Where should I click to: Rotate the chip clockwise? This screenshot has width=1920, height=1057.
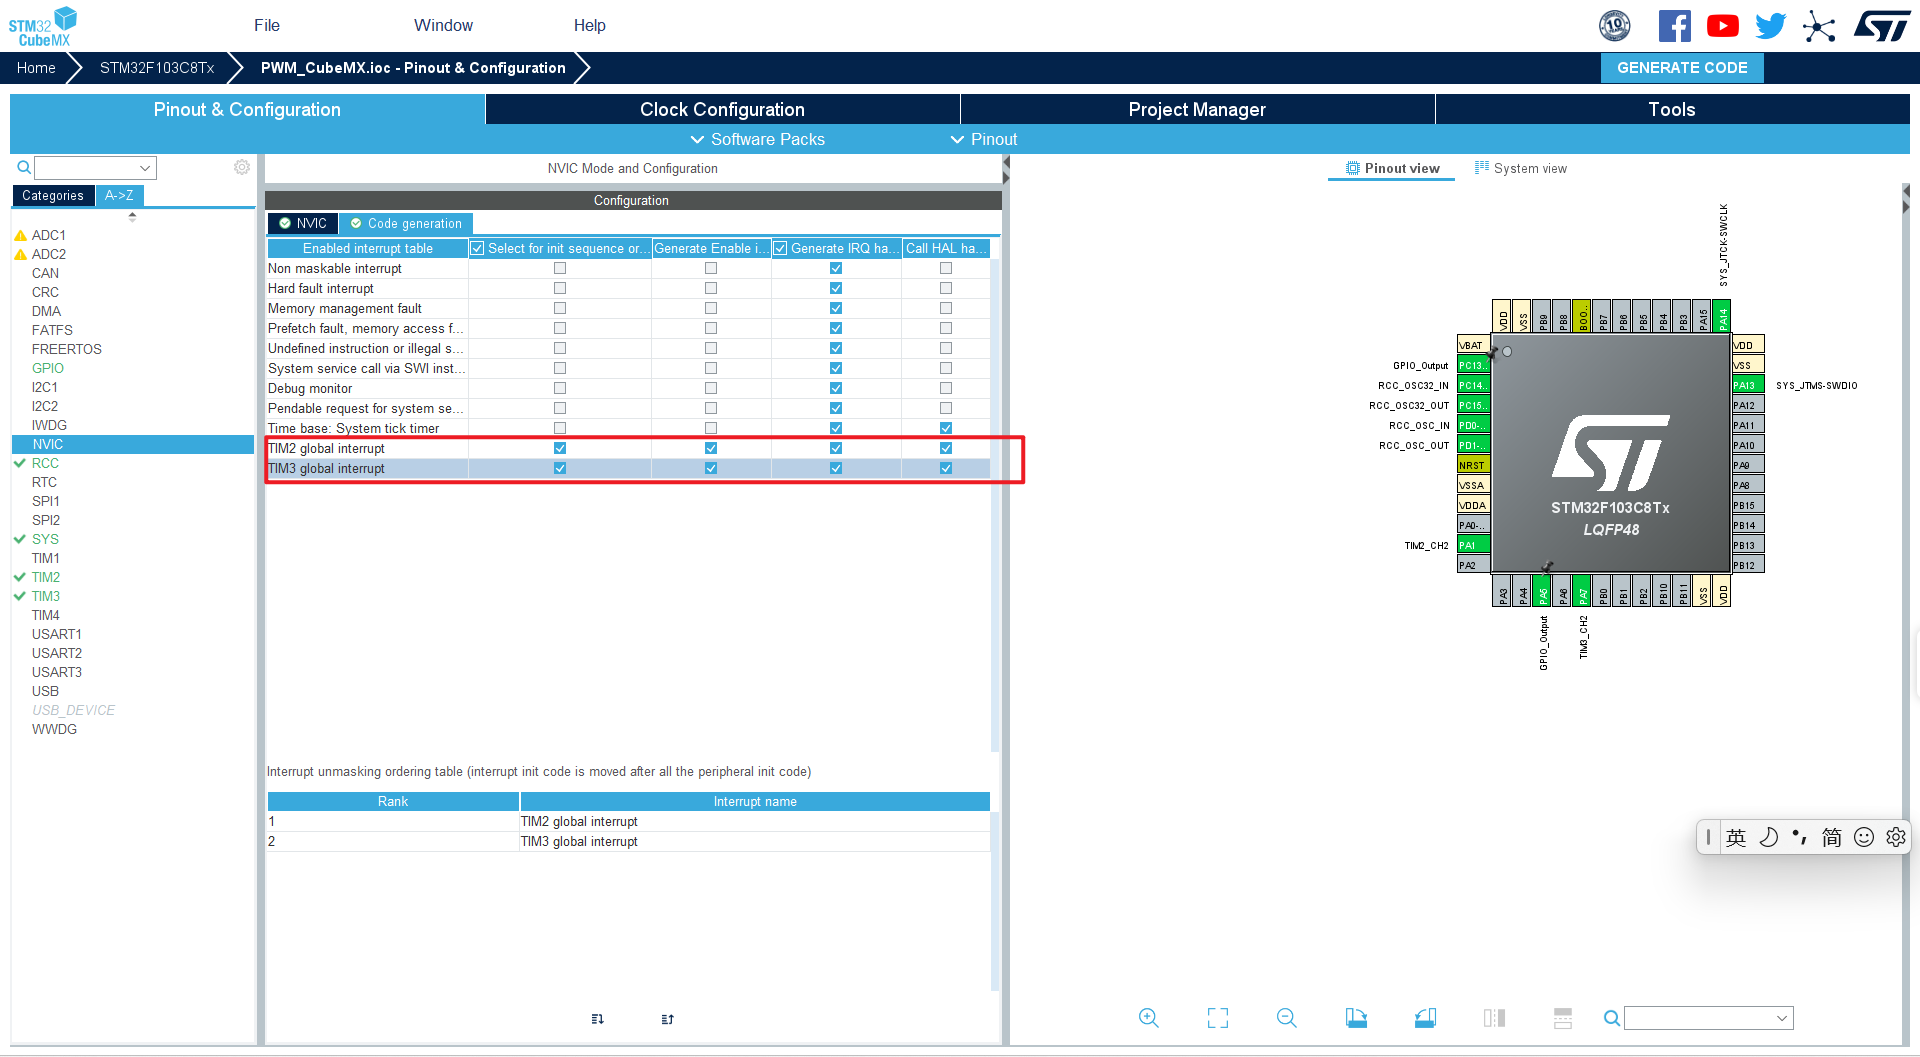1356,1018
